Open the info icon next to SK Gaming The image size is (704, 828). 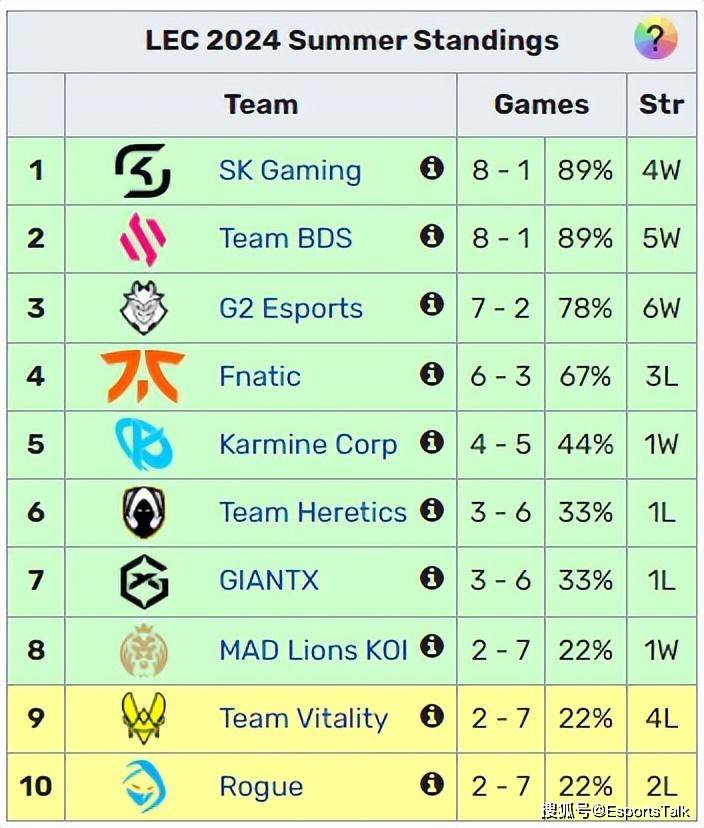pyautogui.click(x=431, y=168)
